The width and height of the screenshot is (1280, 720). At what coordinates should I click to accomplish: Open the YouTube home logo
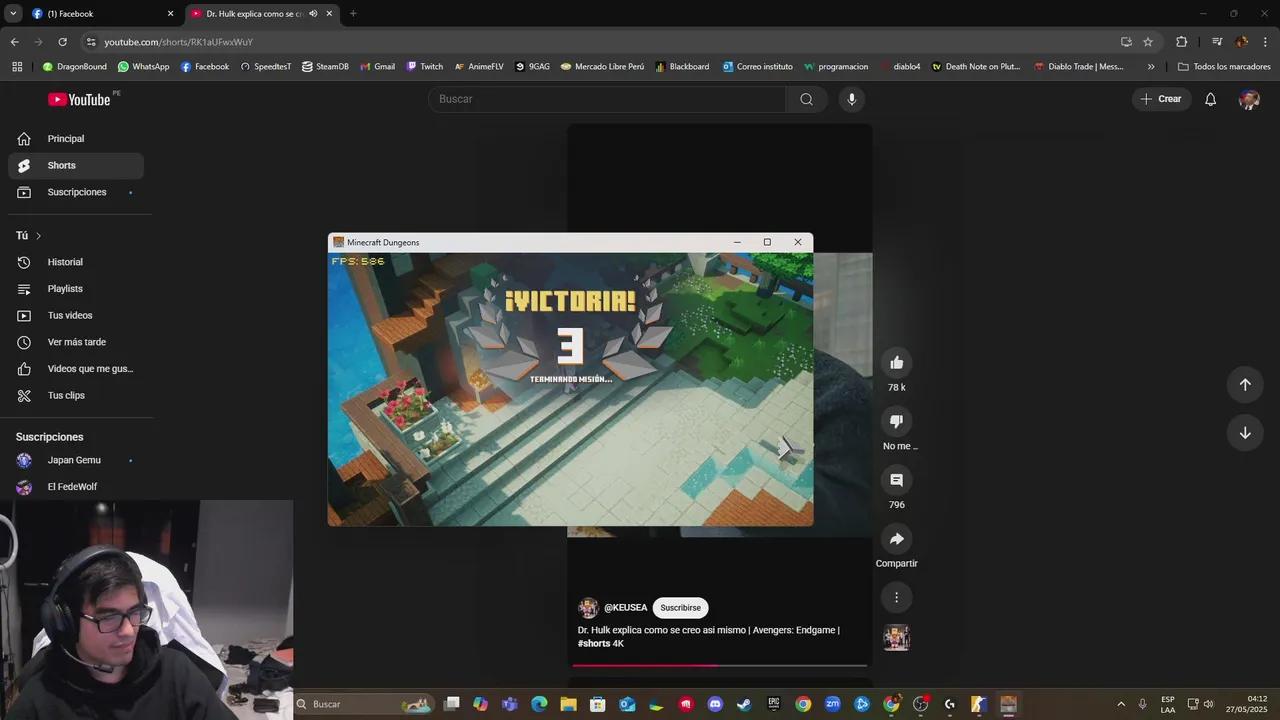tap(79, 99)
